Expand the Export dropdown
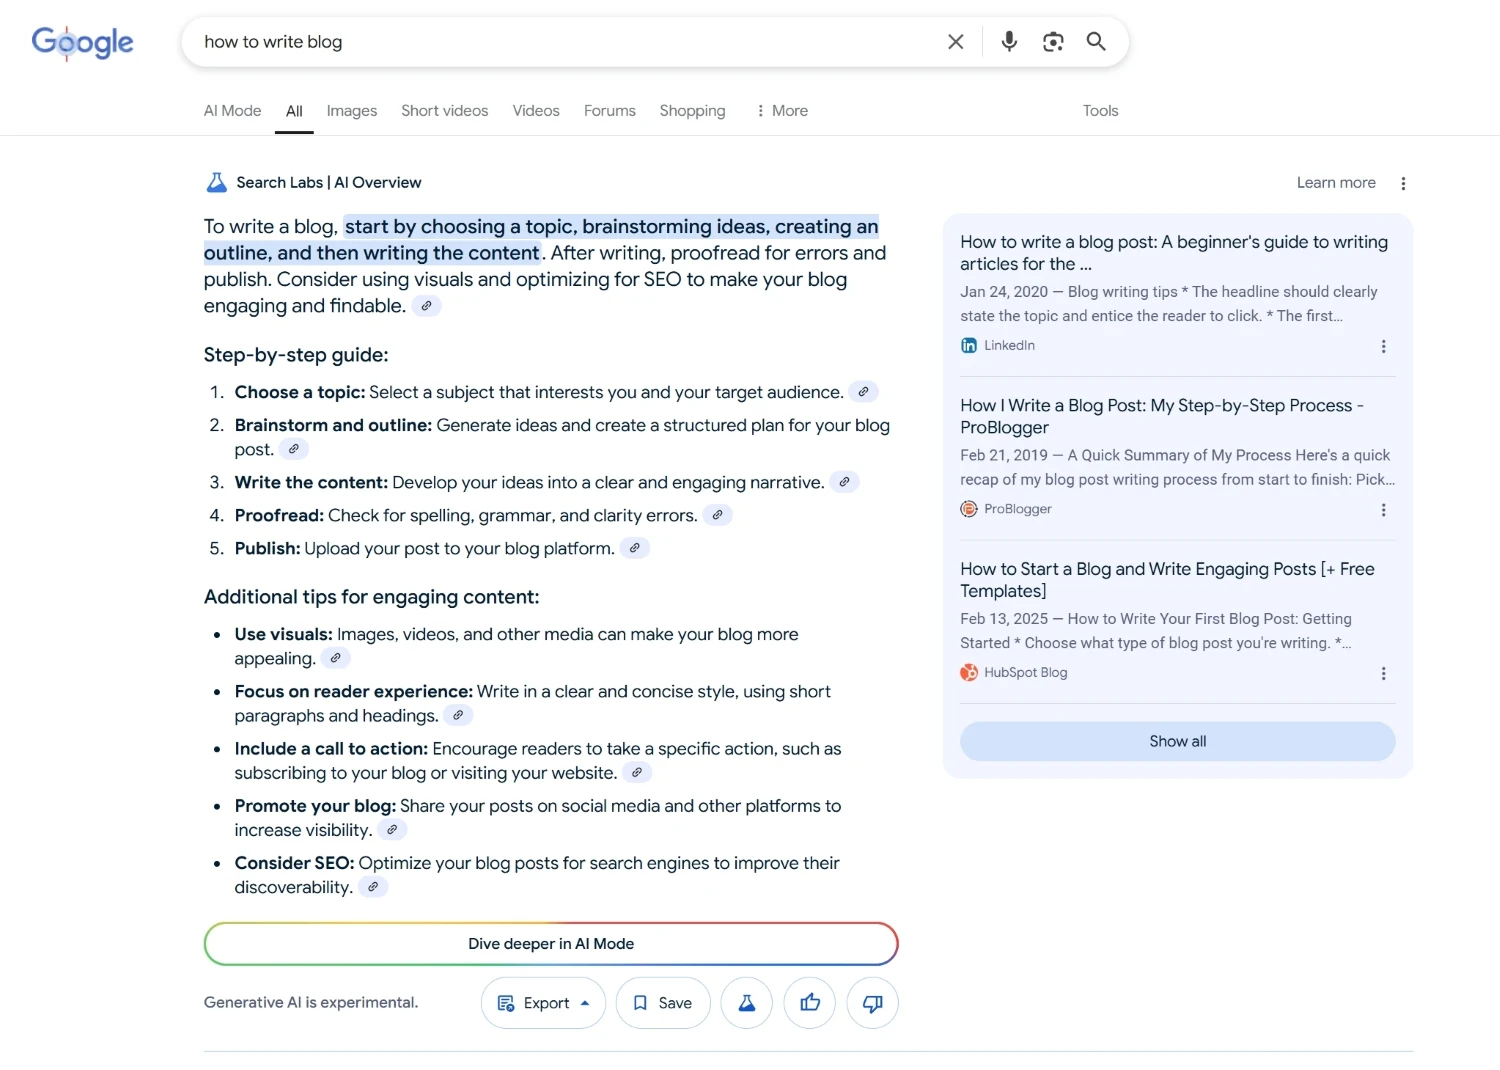The width and height of the screenshot is (1500, 1070). click(544, 1003)
